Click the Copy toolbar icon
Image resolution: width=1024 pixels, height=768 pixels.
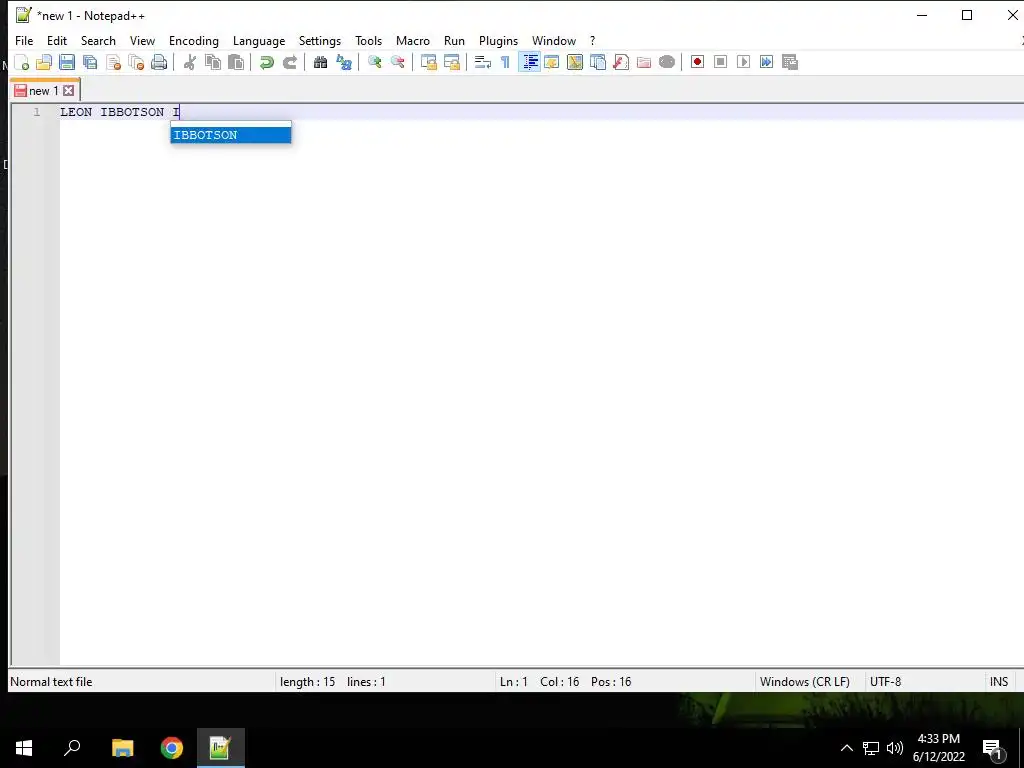pyautogui.click(x=213, y=63)
